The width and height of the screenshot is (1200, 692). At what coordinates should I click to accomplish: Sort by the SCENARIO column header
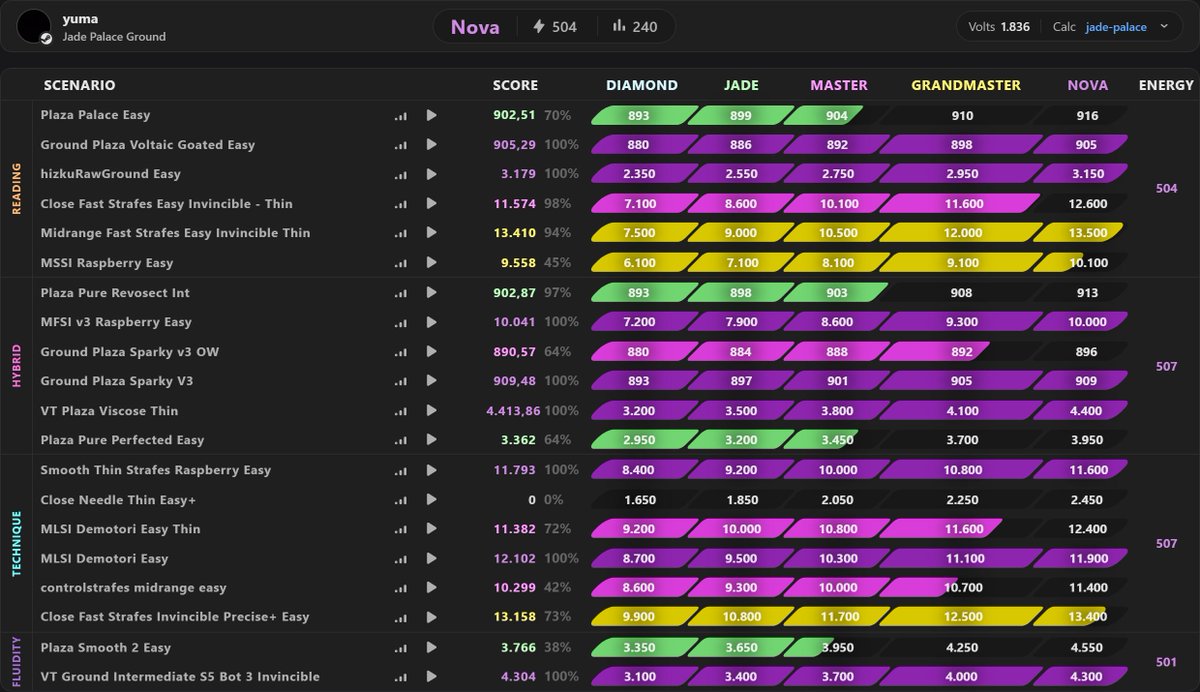click(80, 85)
